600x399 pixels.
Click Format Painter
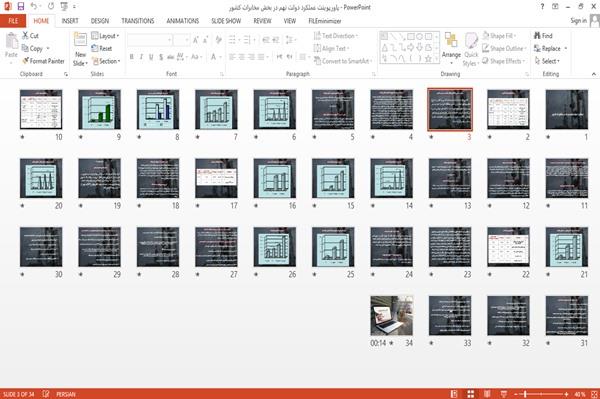[43, 61]
